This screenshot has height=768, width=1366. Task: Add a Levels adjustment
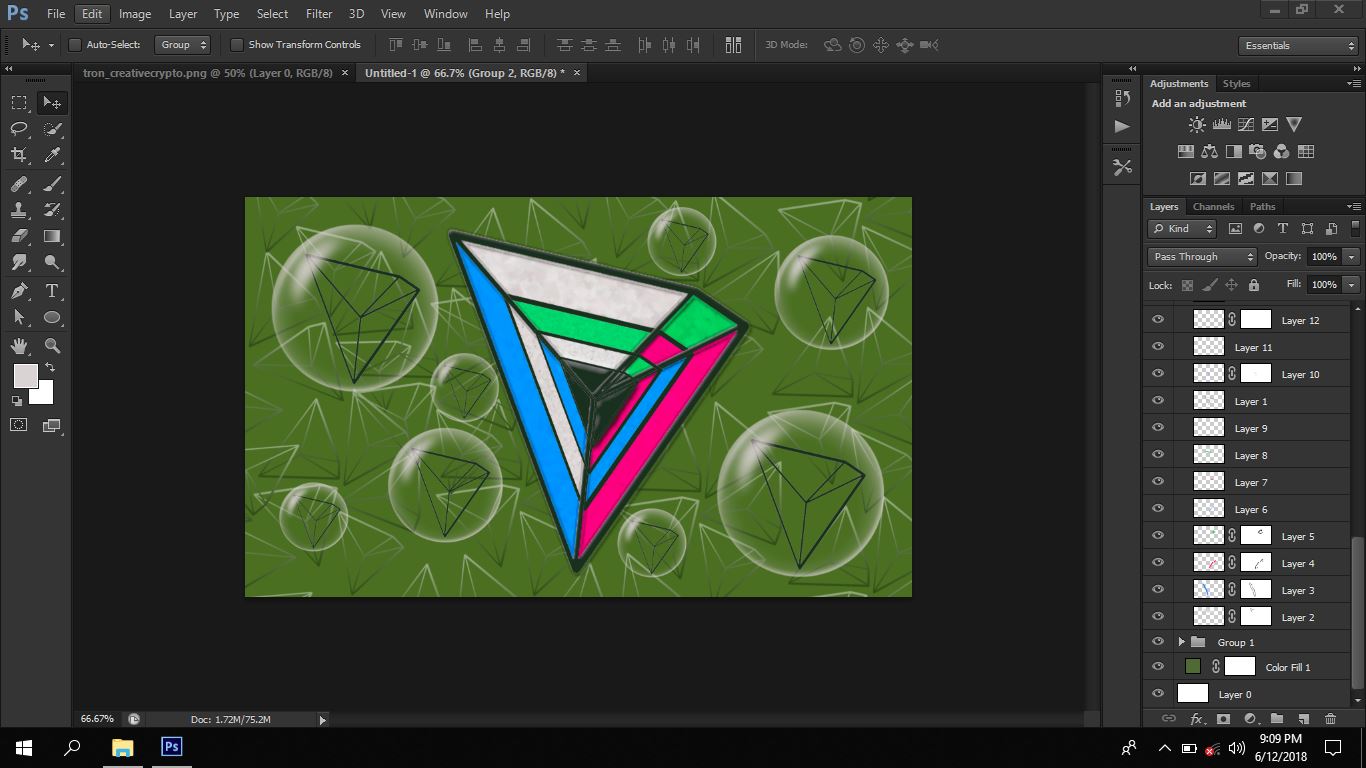pyautogui.click(x=1221, y=125)
